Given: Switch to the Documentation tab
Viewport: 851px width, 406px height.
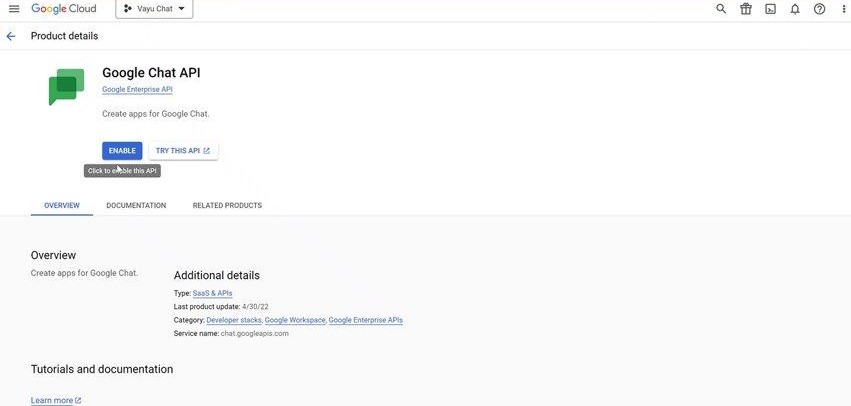Looking at the screenshot, I should point(136,205).
